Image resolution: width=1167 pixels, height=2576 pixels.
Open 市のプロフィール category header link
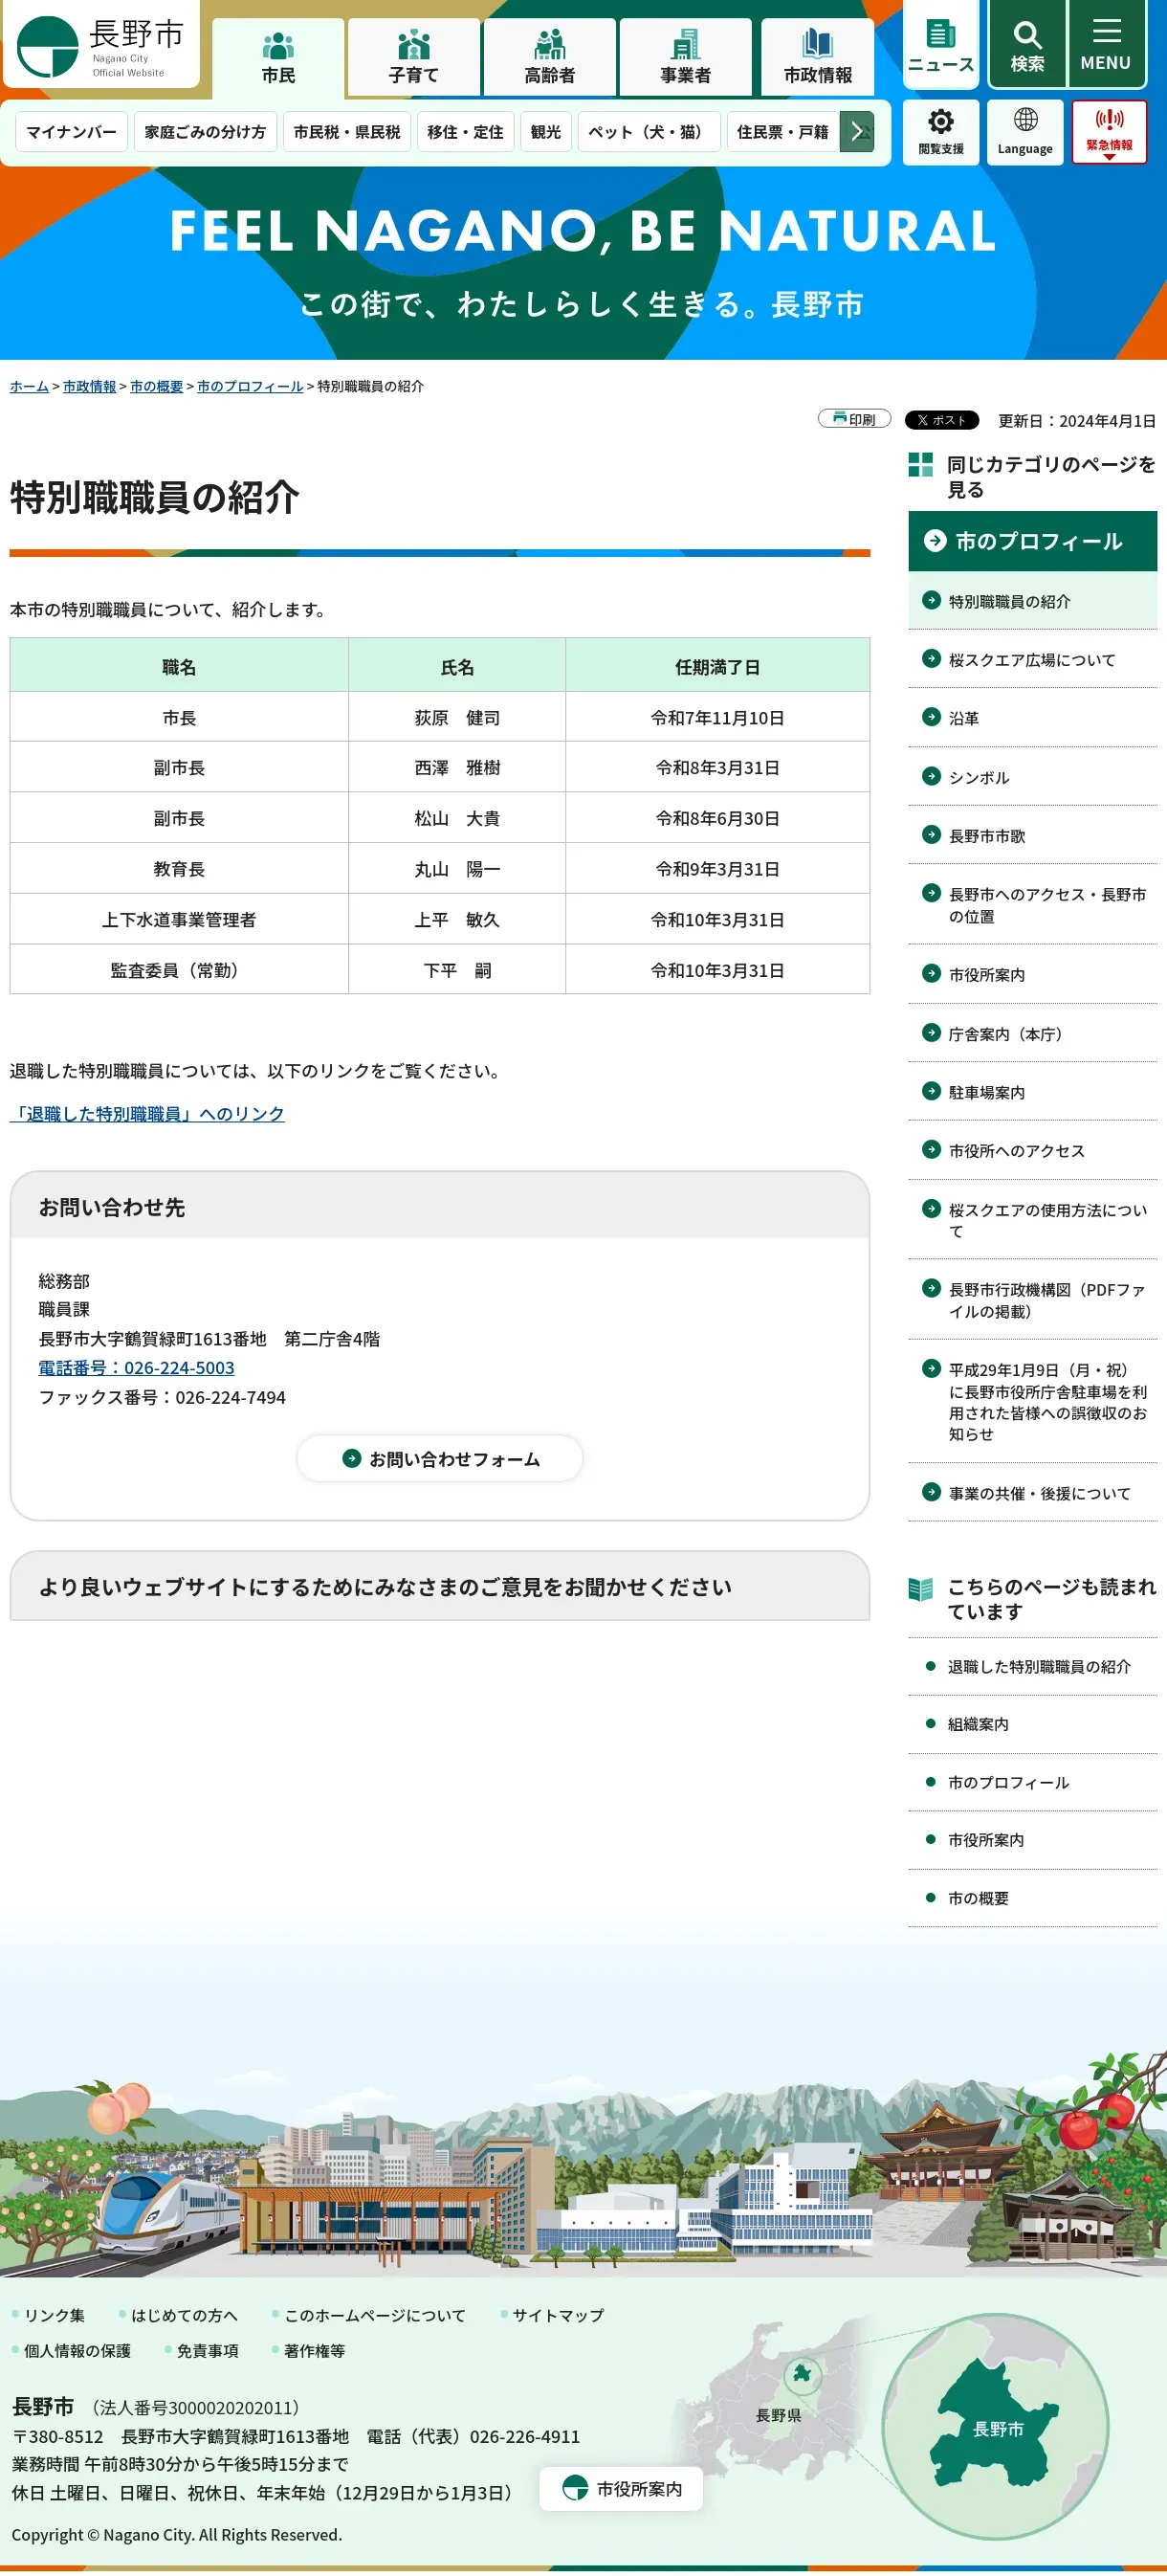click(x=1032, y=542)
